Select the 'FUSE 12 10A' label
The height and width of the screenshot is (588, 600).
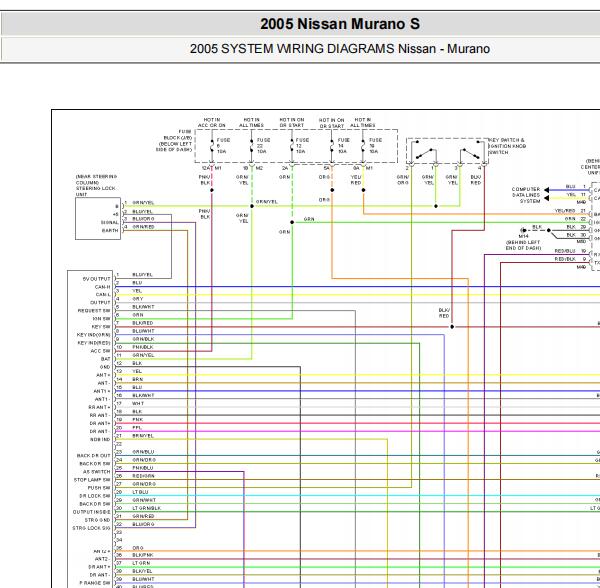click(302, 146)
